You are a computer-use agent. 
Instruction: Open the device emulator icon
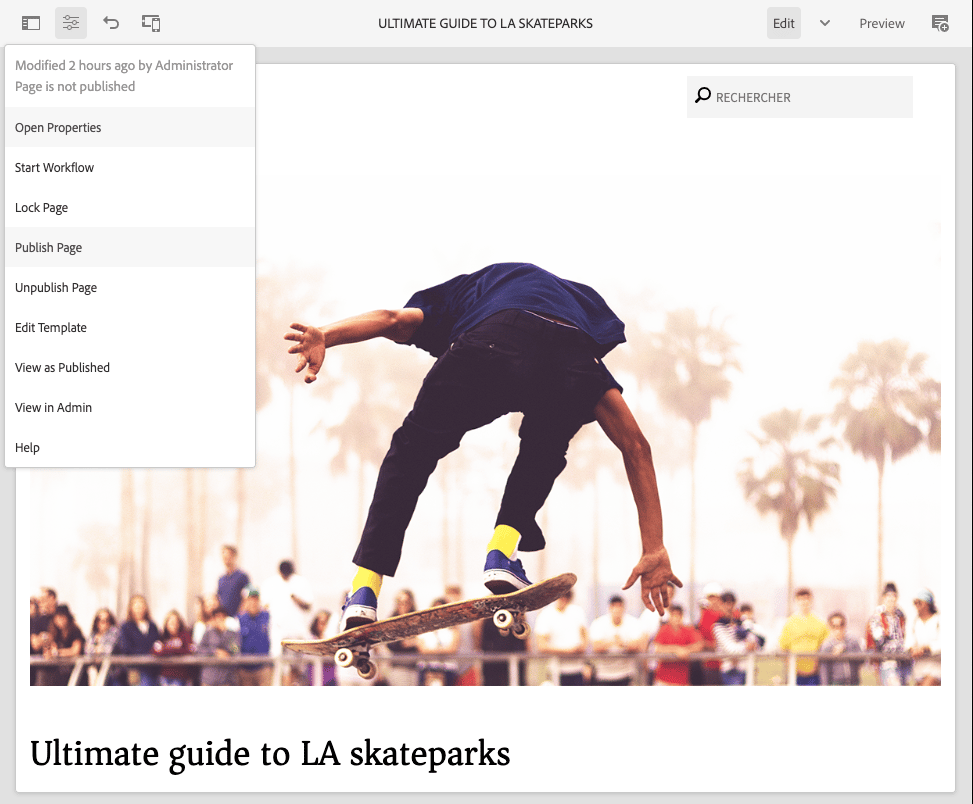pos(151,22)
